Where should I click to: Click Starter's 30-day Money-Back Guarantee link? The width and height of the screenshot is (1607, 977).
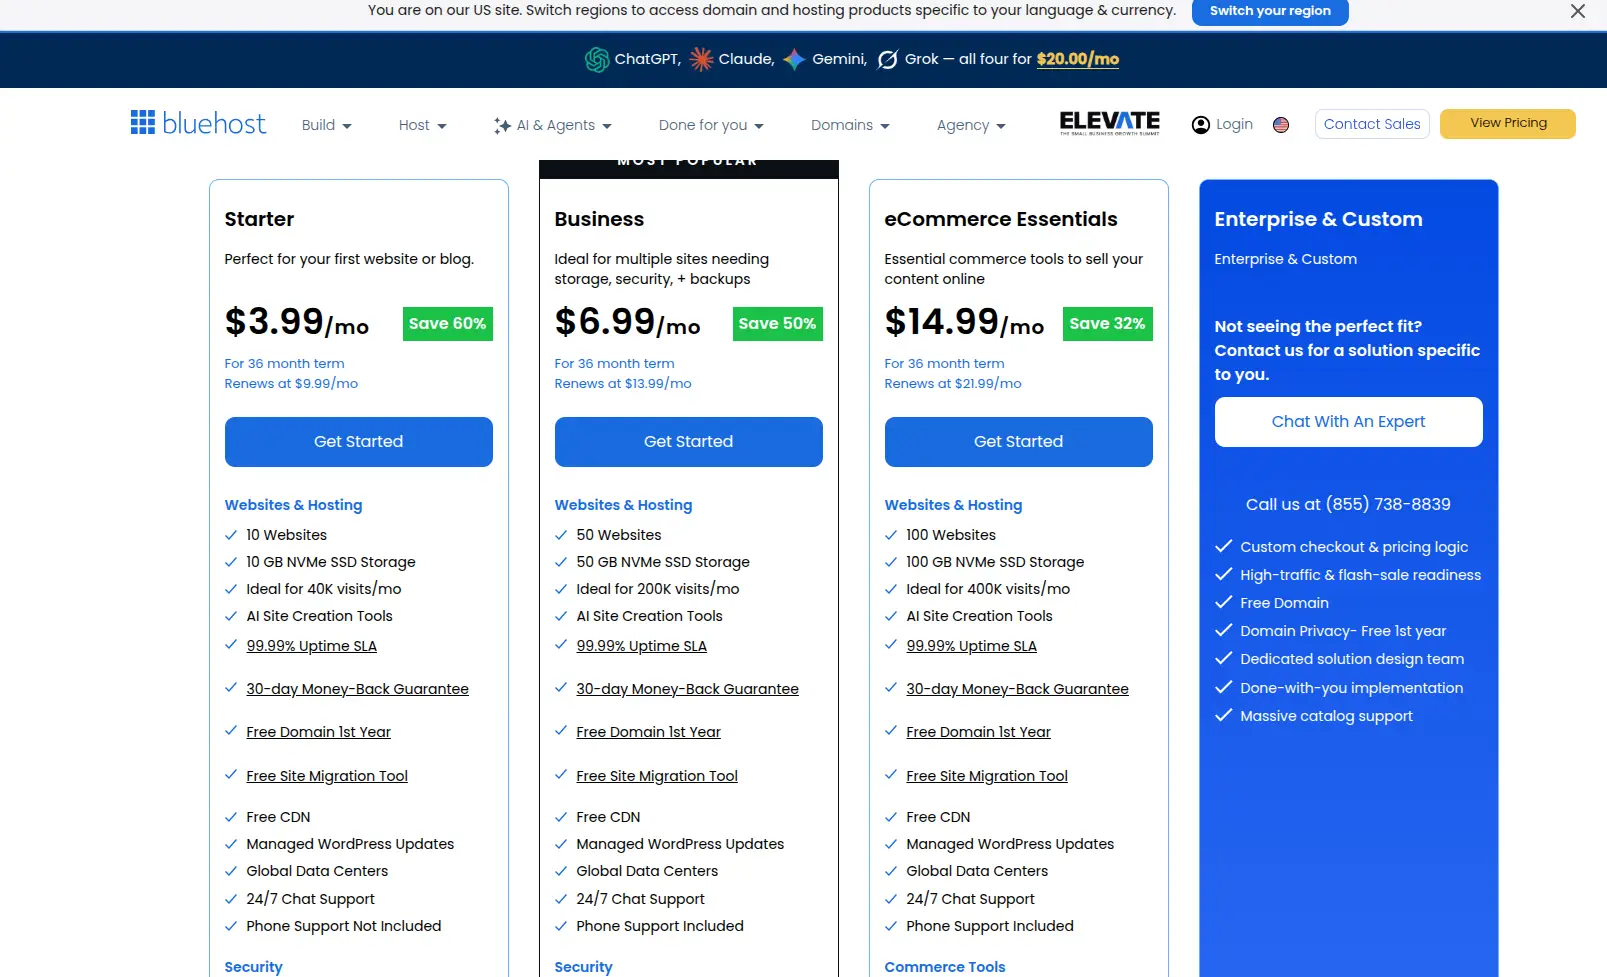pos(358,689)
